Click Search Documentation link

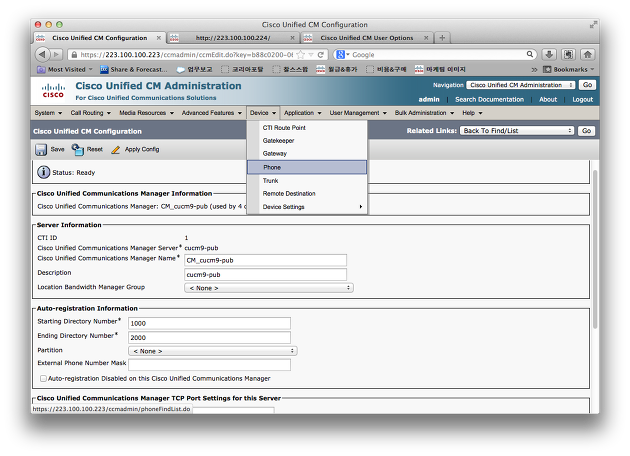[x=489, y=100]
